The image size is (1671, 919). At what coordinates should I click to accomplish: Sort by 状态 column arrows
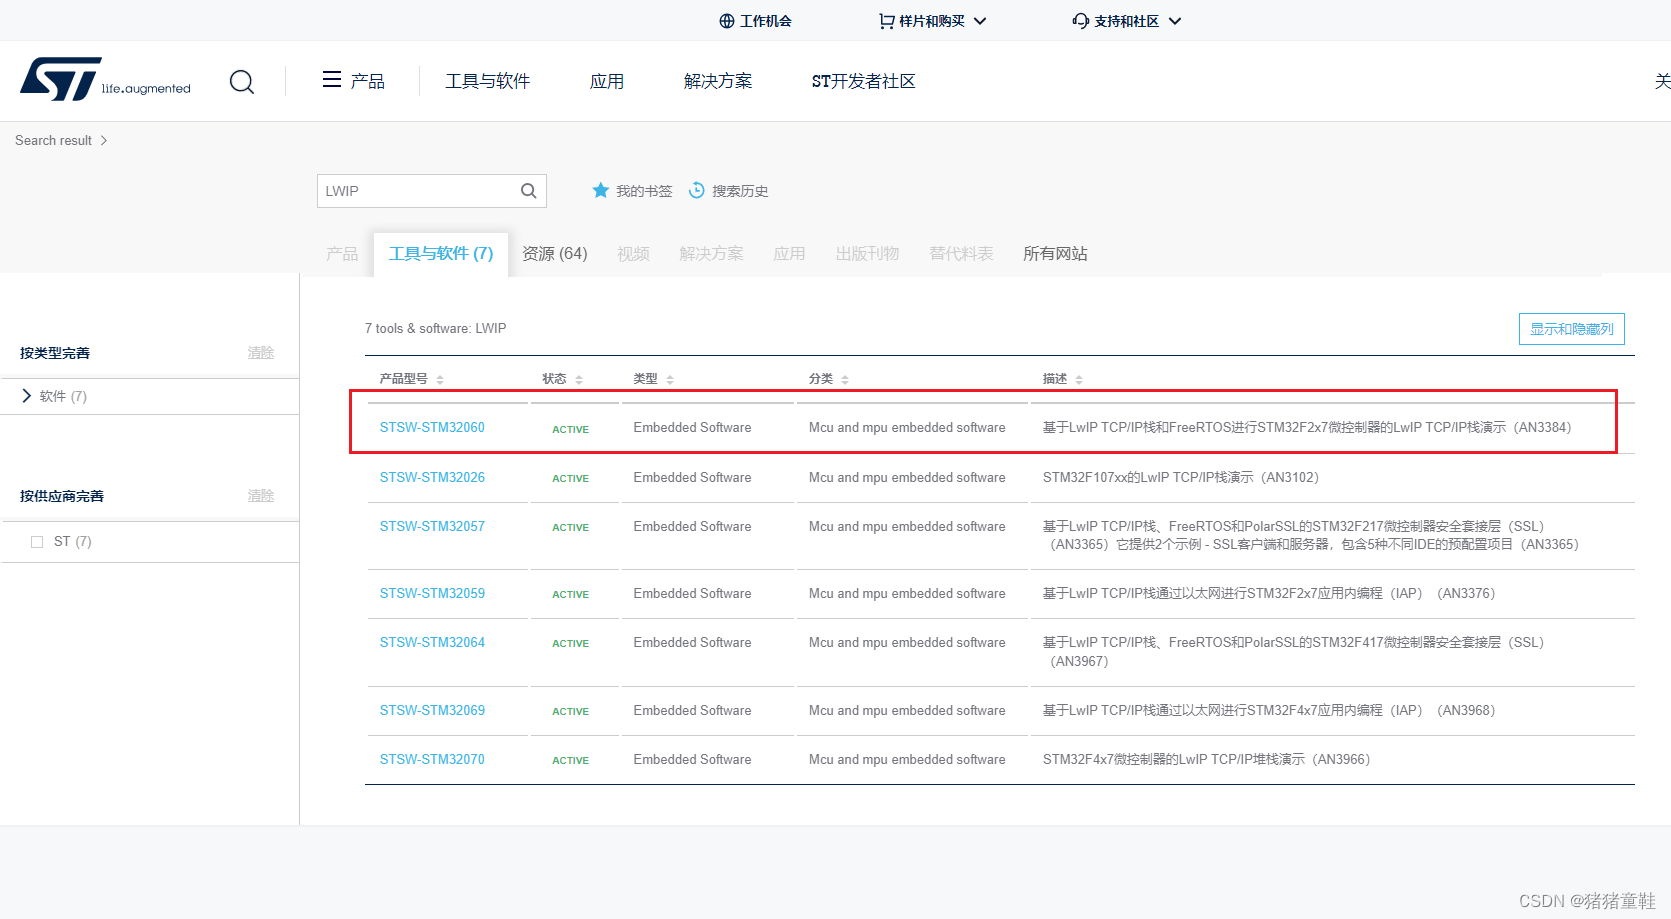[579, 380]
